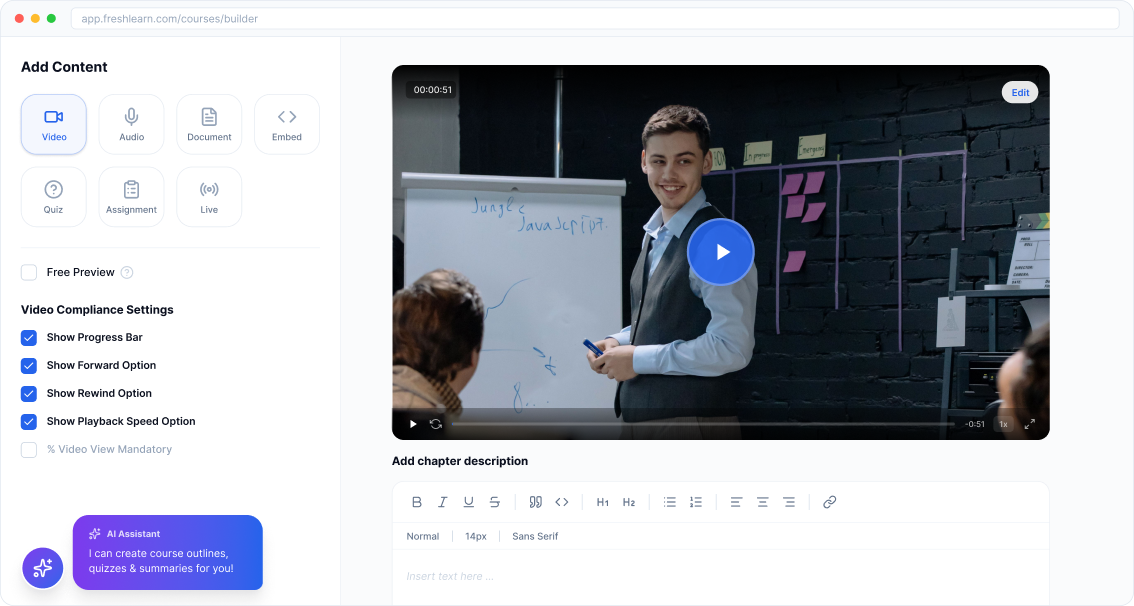
Task: Click the -0:51 remaining time label
Action: coord(975,424)
